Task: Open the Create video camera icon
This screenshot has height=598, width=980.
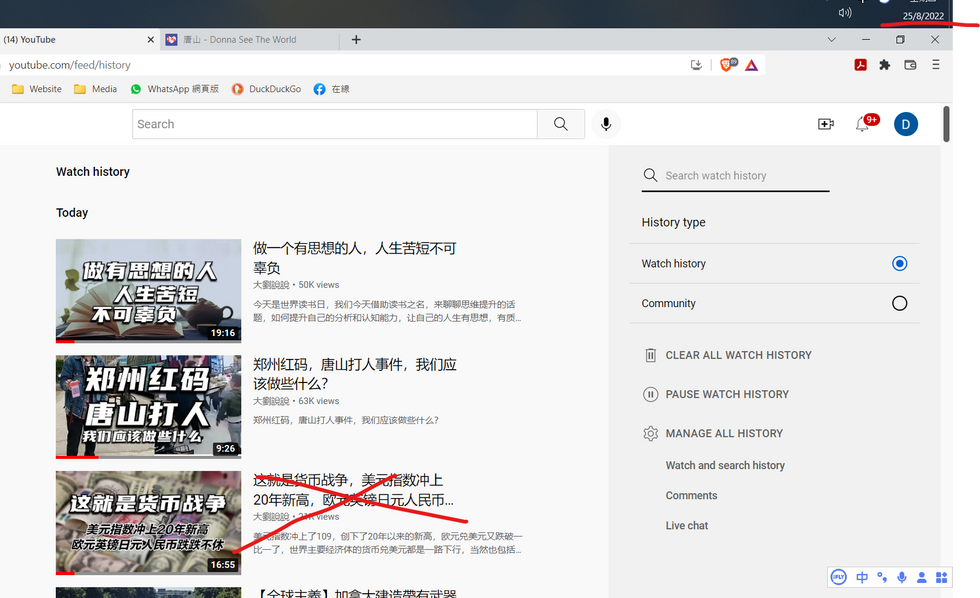Action: click(826, 124)
